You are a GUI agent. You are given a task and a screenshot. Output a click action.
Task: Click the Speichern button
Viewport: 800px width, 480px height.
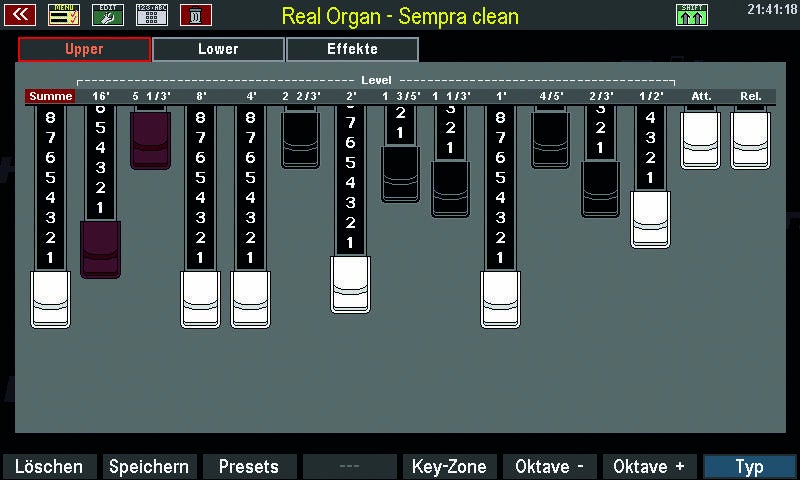pos(149,467)
